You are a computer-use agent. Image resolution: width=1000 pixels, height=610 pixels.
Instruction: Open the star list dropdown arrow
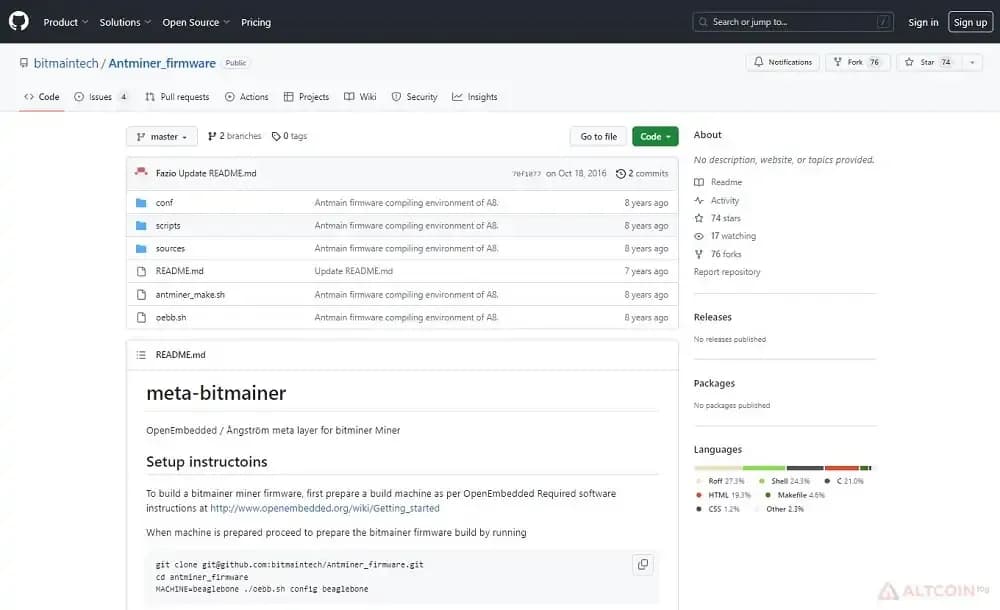pos(971,62)
